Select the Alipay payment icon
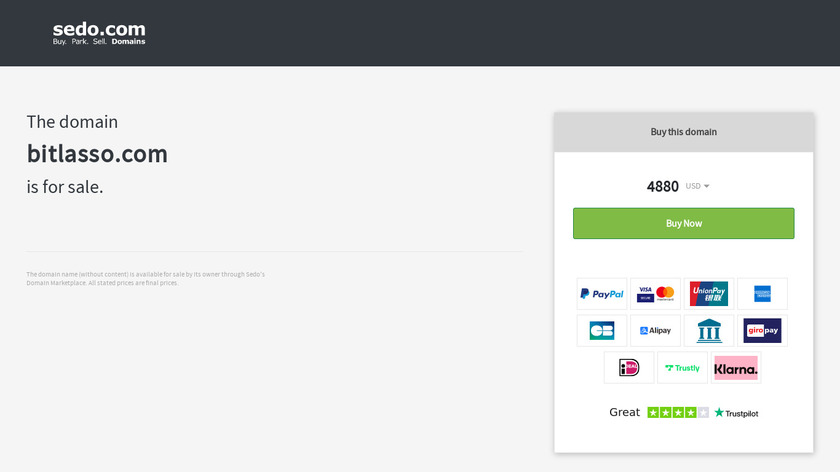Viewport: 840px width, 472px height. coord(656,331)
